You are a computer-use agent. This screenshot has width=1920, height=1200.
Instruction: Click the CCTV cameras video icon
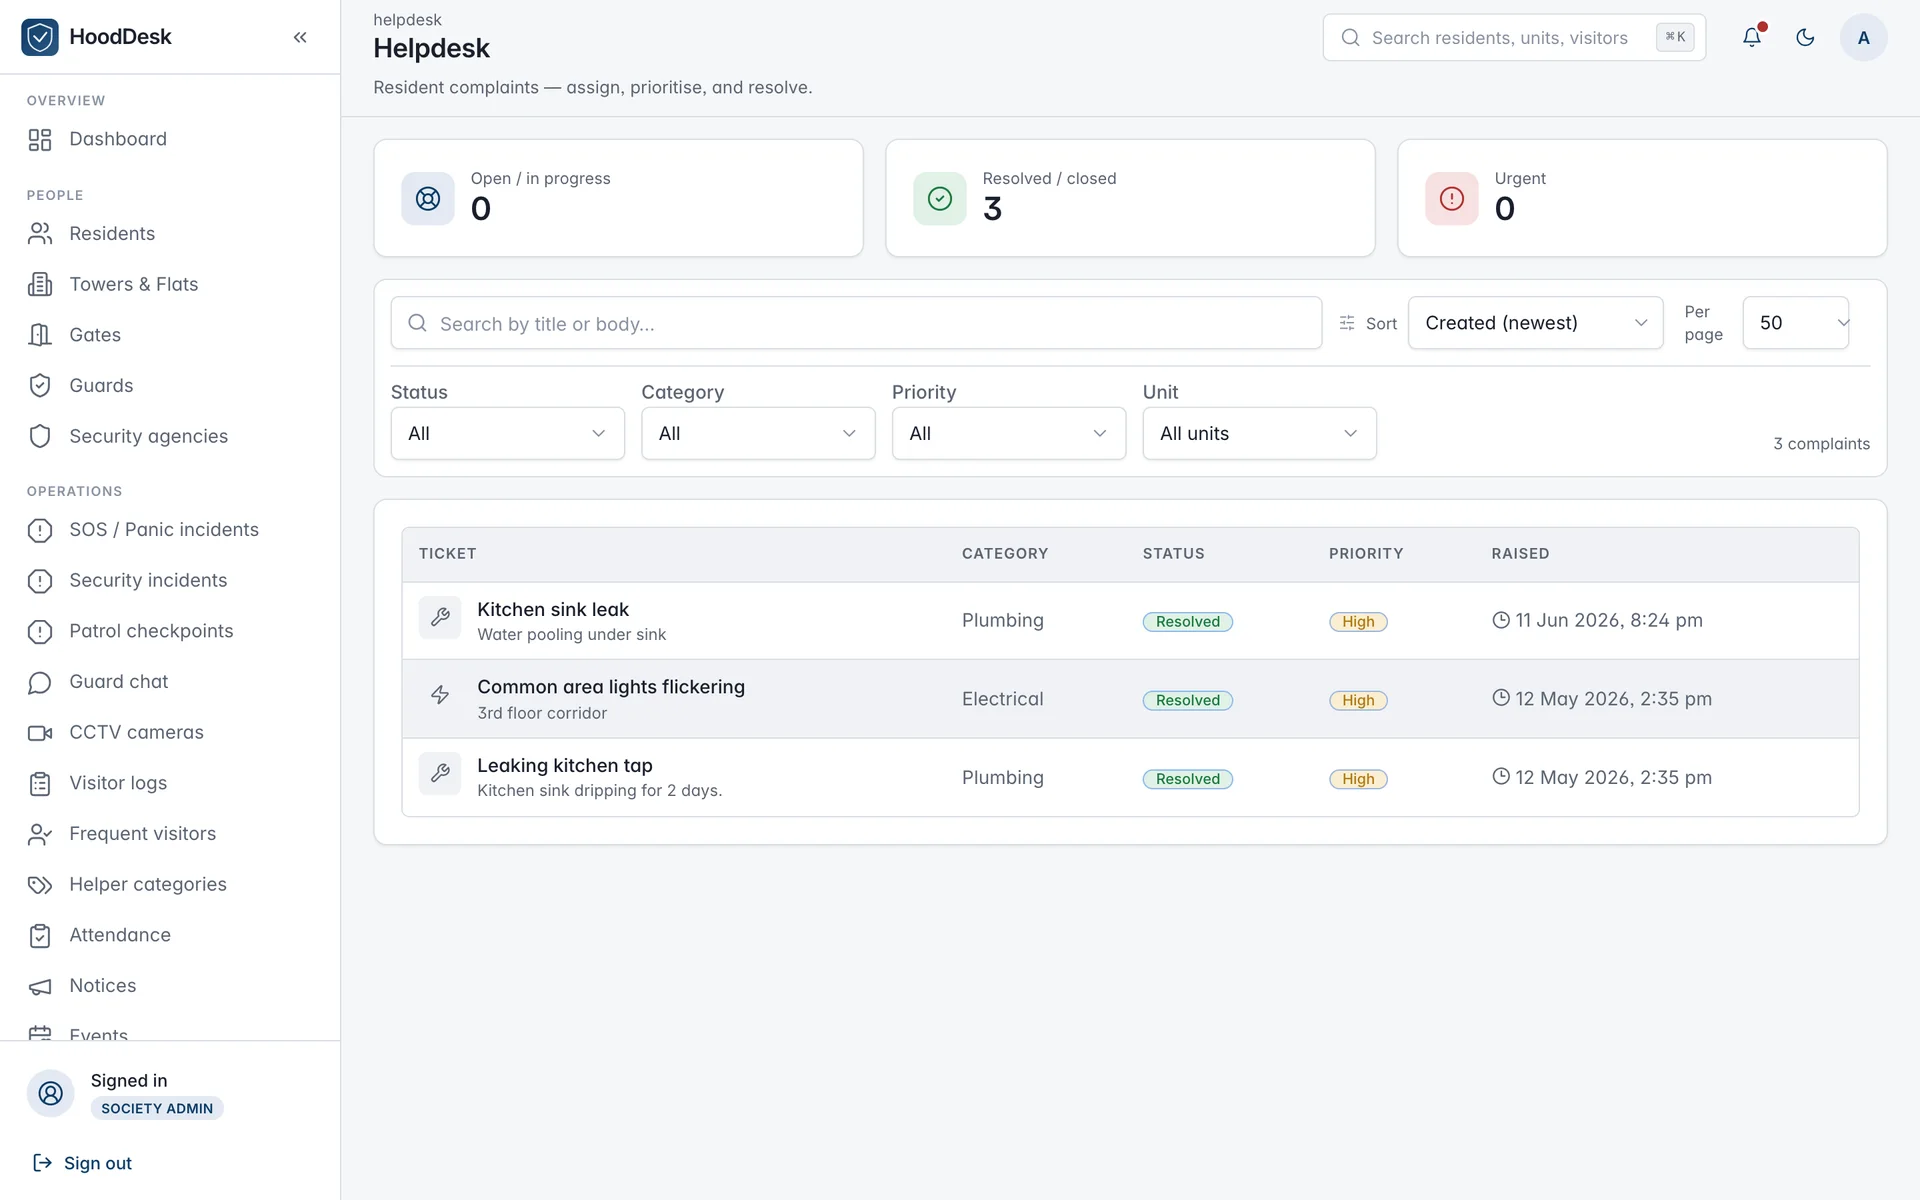pos(40,733)
